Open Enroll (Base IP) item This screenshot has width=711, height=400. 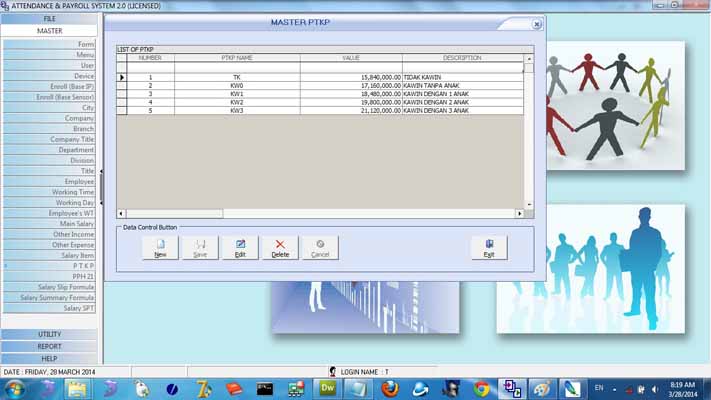tap(49, 86)
